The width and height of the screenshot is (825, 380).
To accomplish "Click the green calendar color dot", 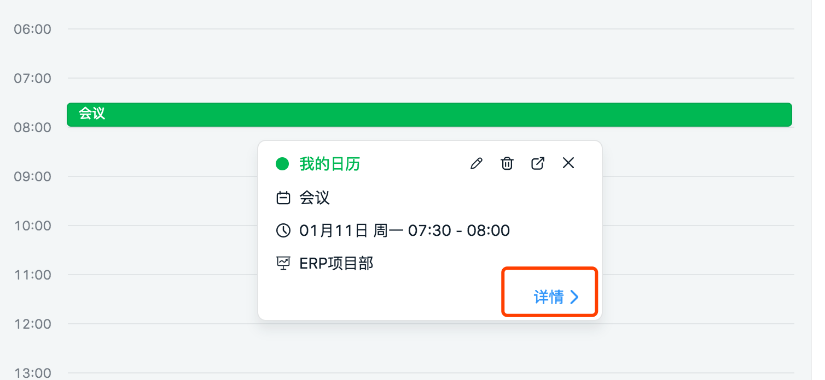I will [x=283, y=164].
